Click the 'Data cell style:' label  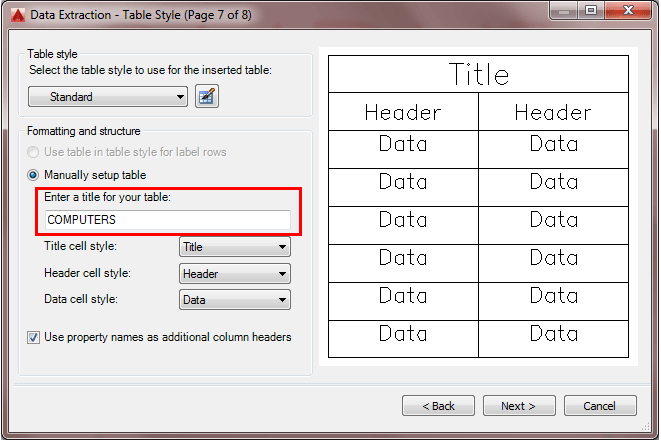81,299
